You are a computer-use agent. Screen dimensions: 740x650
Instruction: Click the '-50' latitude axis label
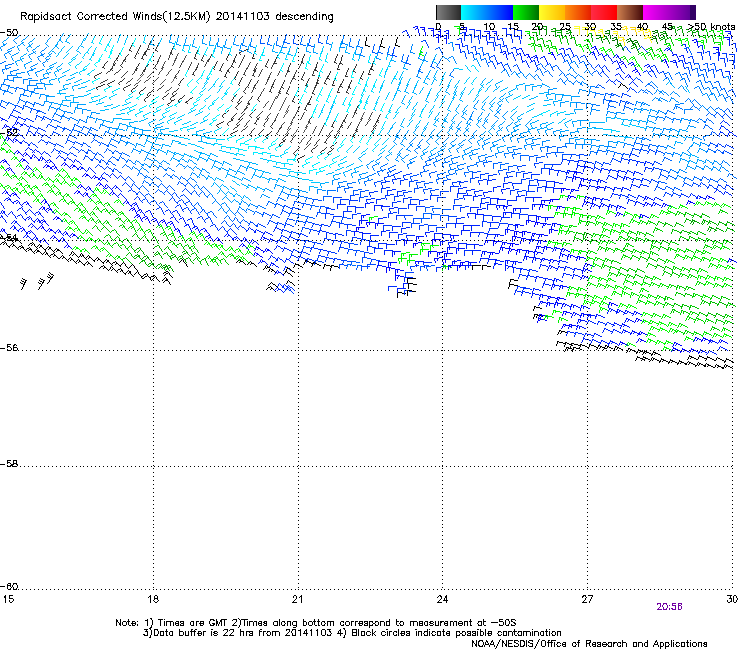[9, 33]
